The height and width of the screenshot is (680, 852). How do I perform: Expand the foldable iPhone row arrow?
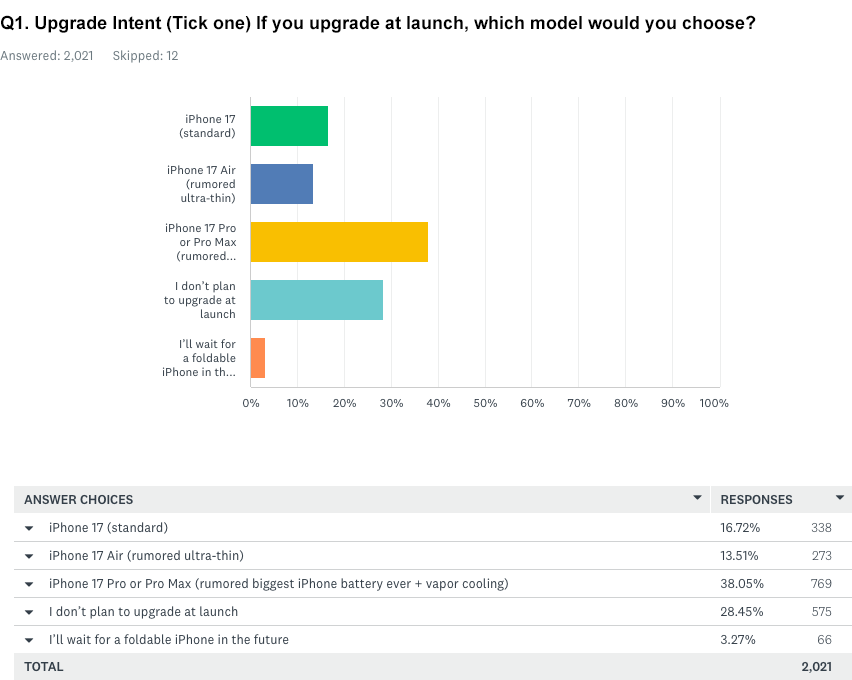click(x=29, y=640)
